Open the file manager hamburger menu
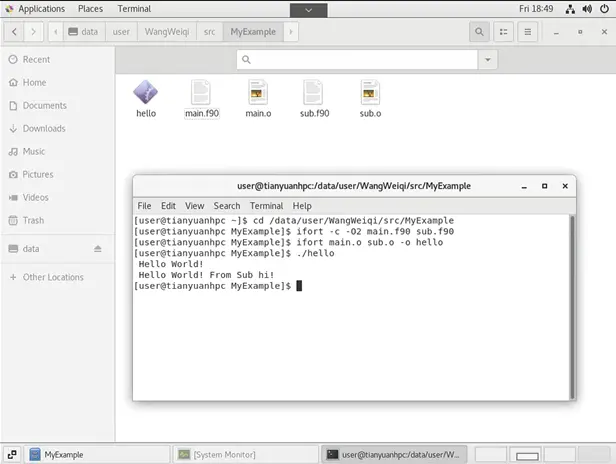 528,32
